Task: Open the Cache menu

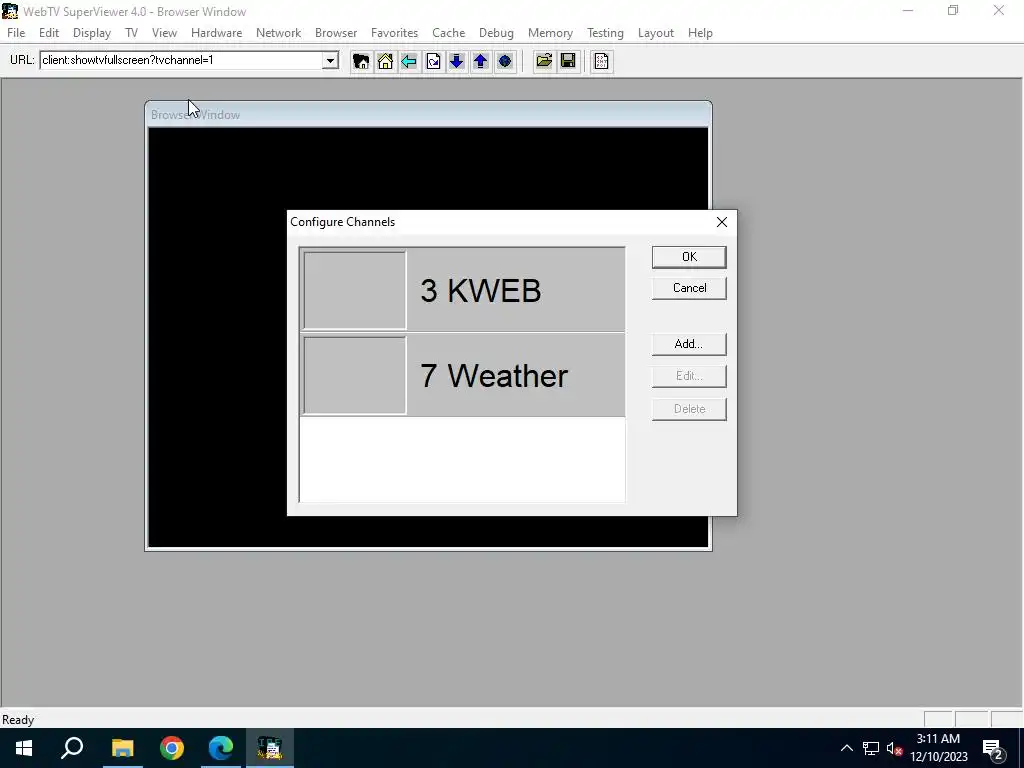Action: click(x=449, y=33)
